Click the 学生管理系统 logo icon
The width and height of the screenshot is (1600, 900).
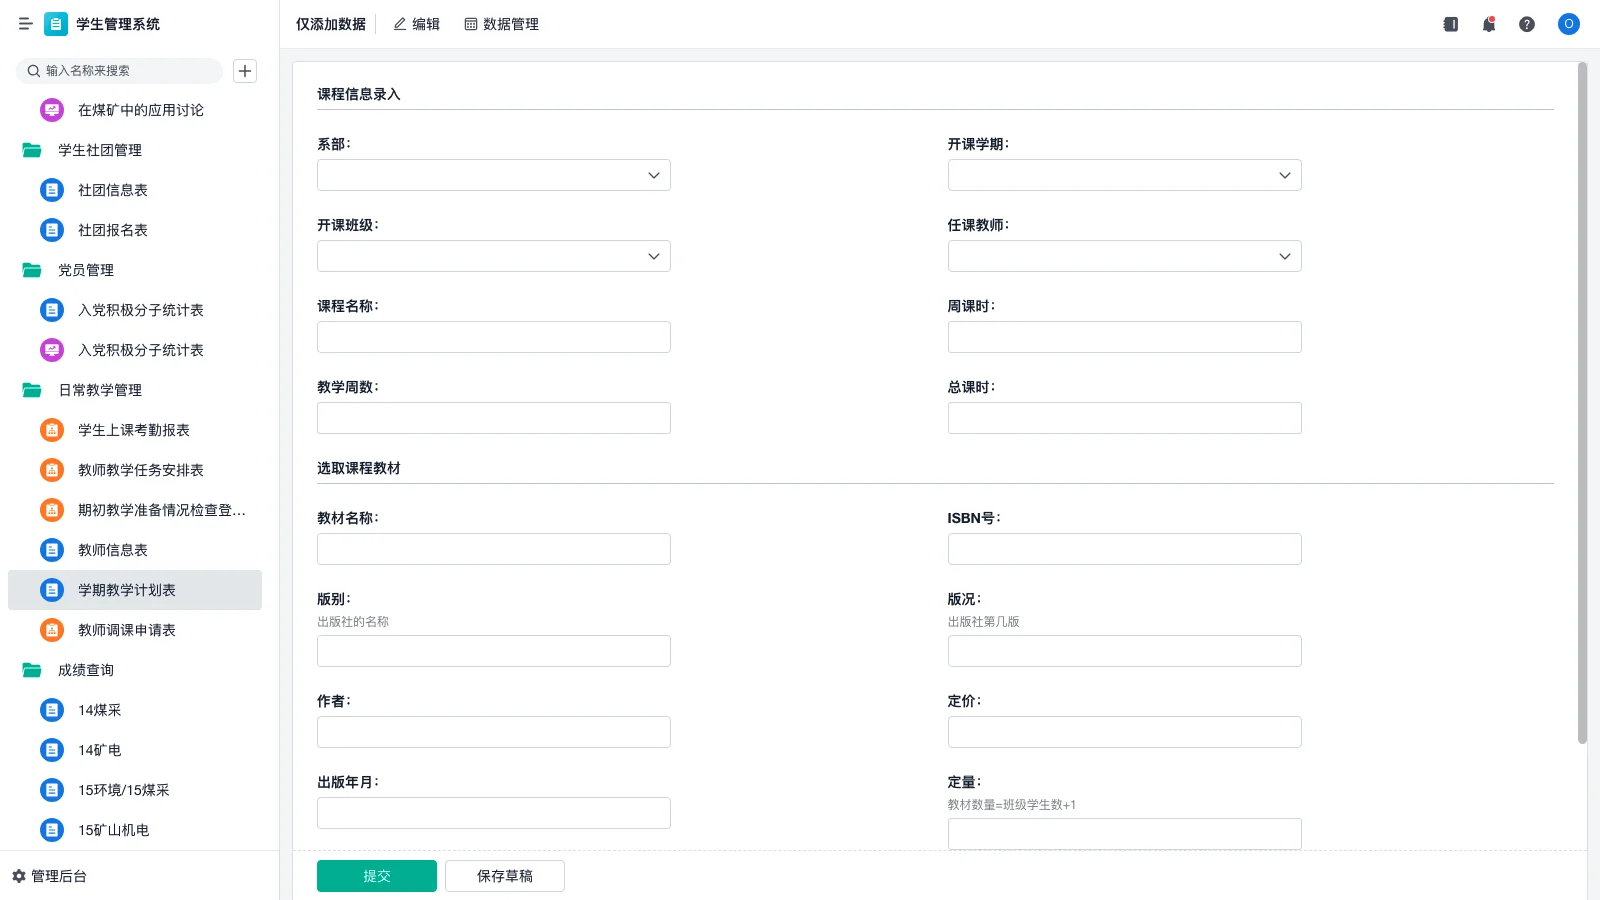pyautogui.click(x=56, y=24)
